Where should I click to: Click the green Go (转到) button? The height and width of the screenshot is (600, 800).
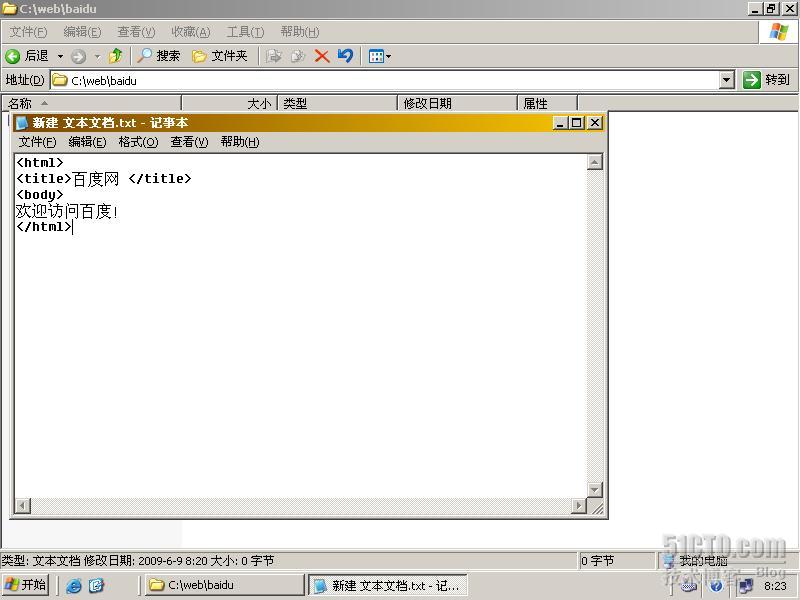(766, 80)
